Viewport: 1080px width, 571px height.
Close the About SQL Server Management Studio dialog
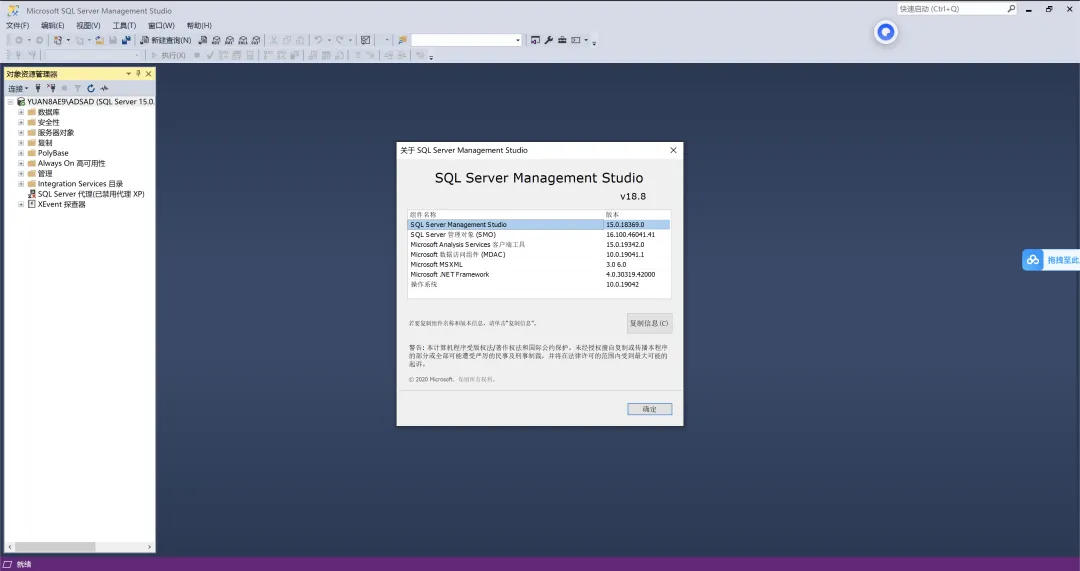click(674, 150)
